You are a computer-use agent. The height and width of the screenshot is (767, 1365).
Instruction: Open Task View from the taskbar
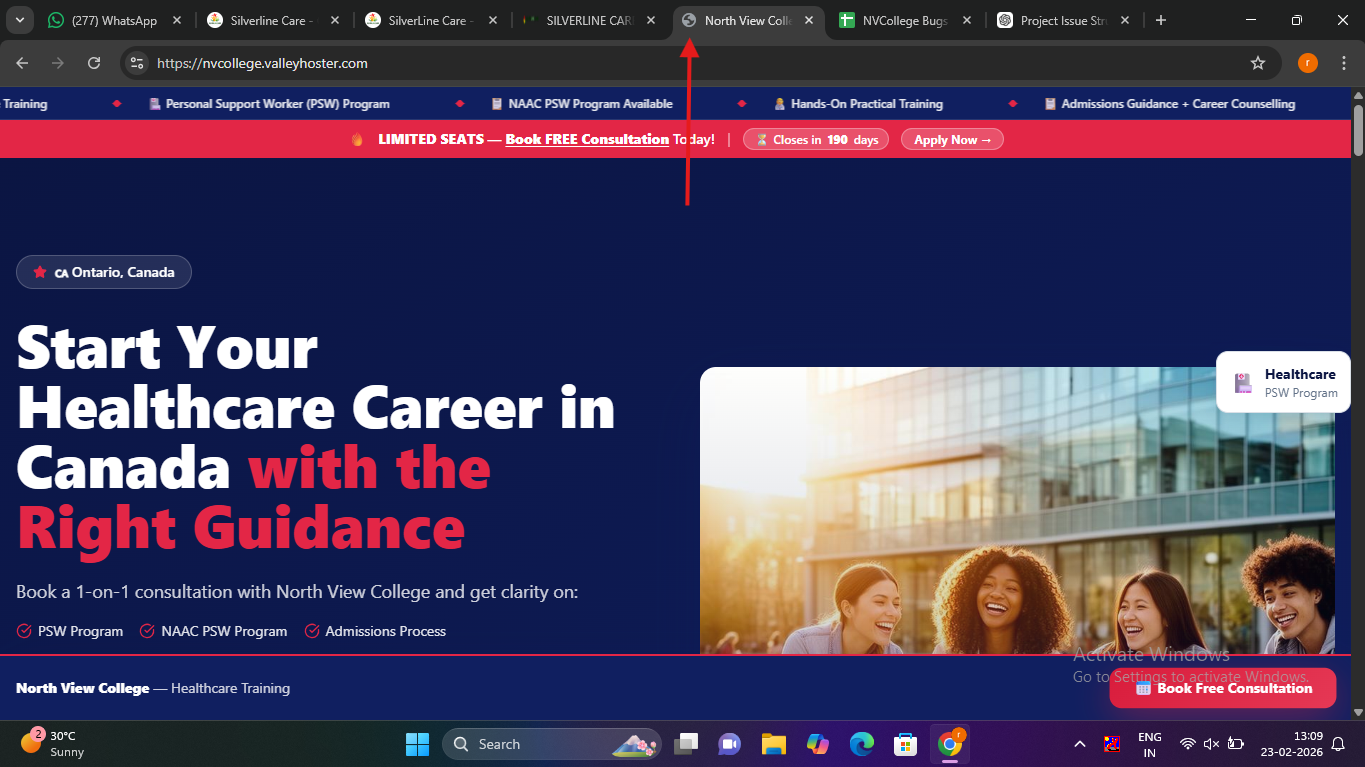pyautogui.click(x=686, y=744)
